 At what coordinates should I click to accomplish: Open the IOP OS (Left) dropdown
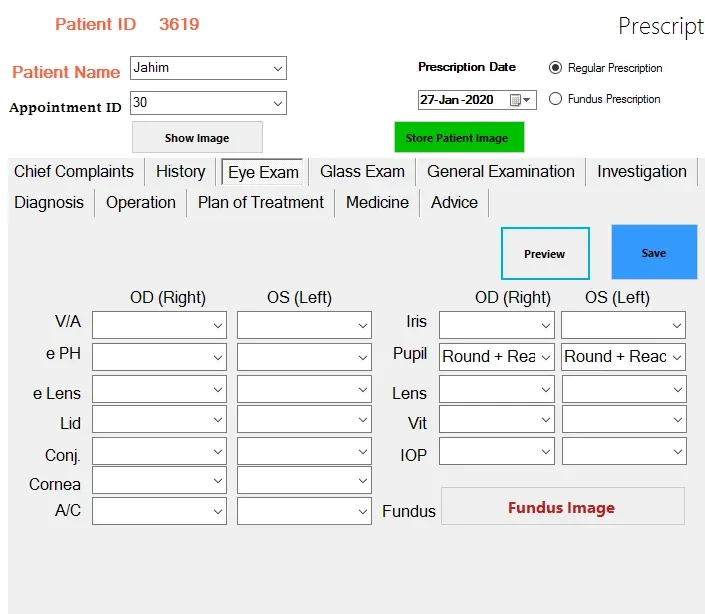point(624,451)
